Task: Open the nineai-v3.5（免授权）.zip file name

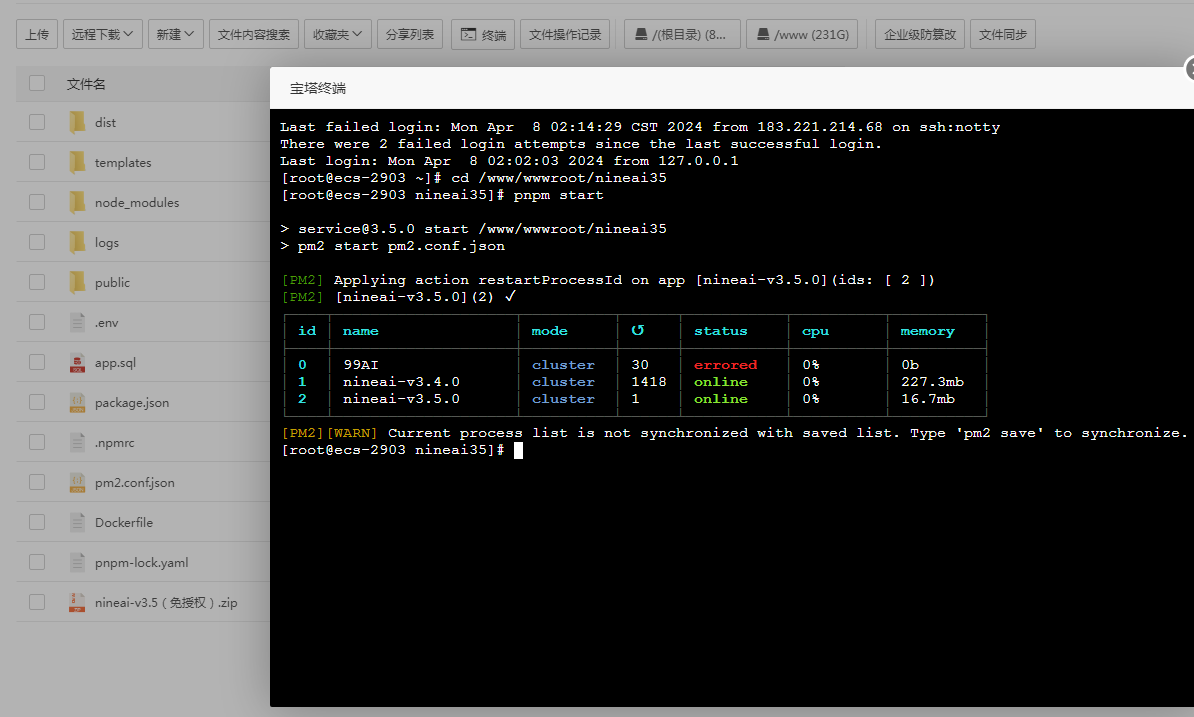Action: point(166,603)
